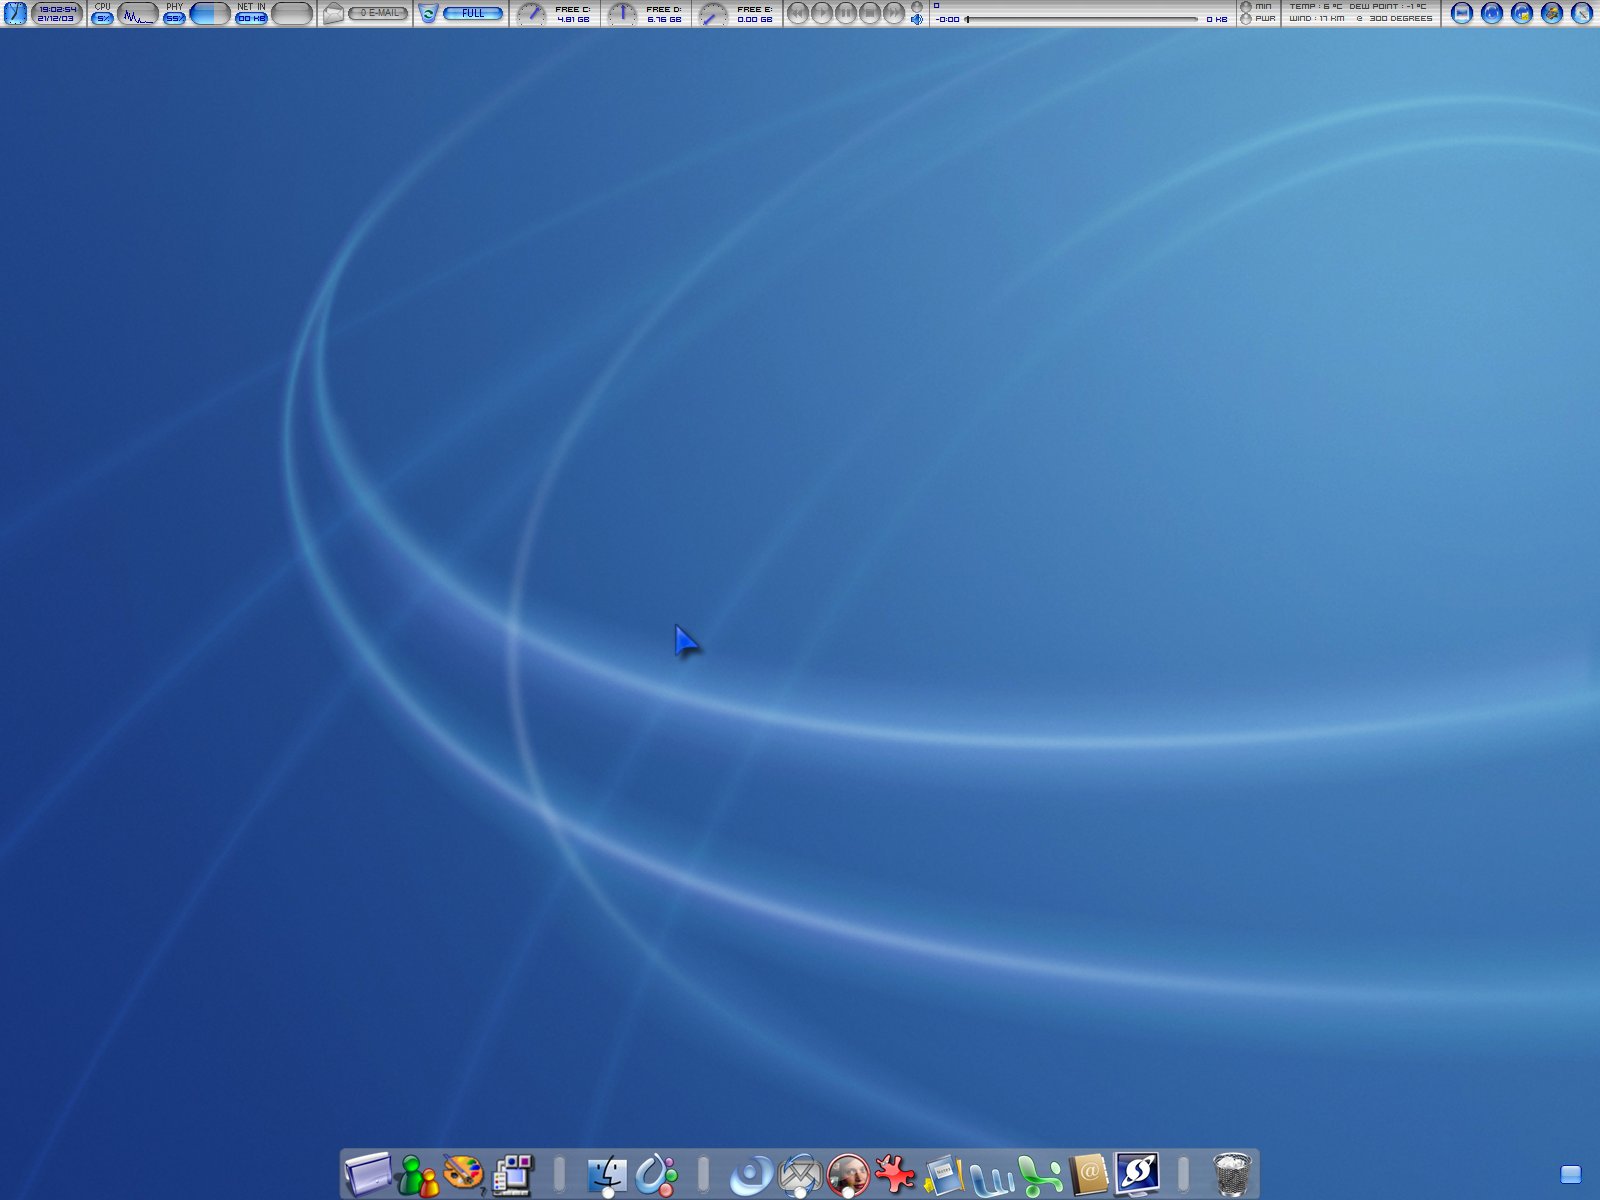The height and width of the screenshot is (1200, 1600).
Task: Click the play button in media controls
Action: click(822, 13)
